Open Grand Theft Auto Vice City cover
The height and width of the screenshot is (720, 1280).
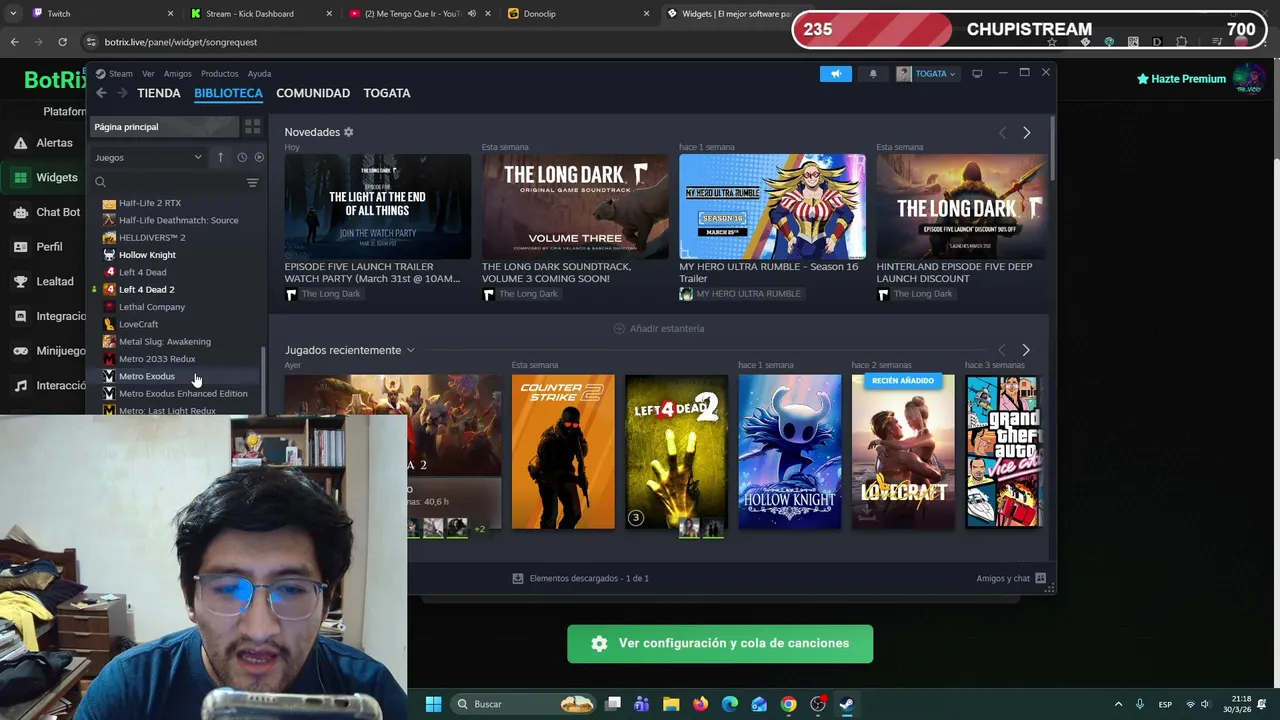[x=1004, y=452]
